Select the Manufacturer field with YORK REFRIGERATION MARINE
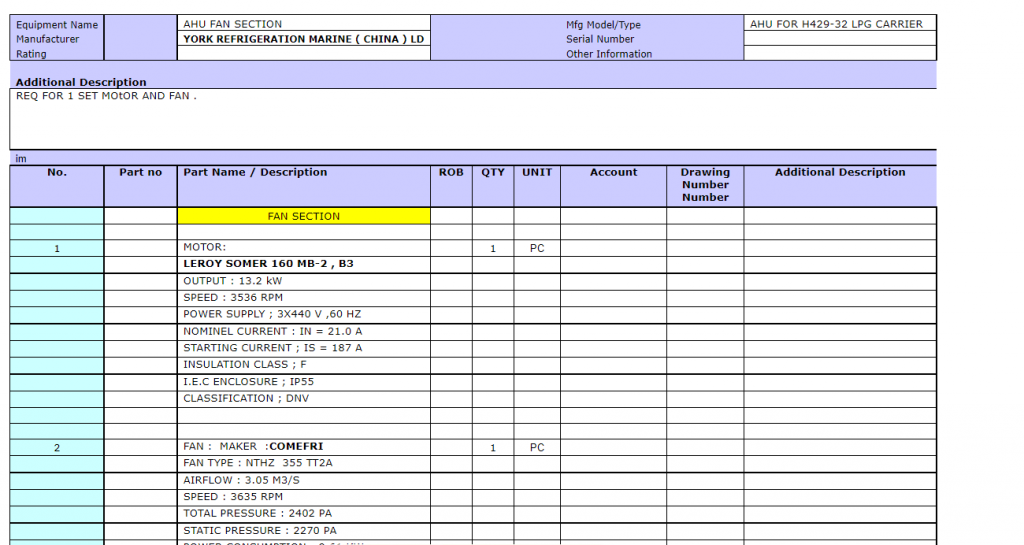This screenshot has height=545, width=1024. [x=303, y=39]
